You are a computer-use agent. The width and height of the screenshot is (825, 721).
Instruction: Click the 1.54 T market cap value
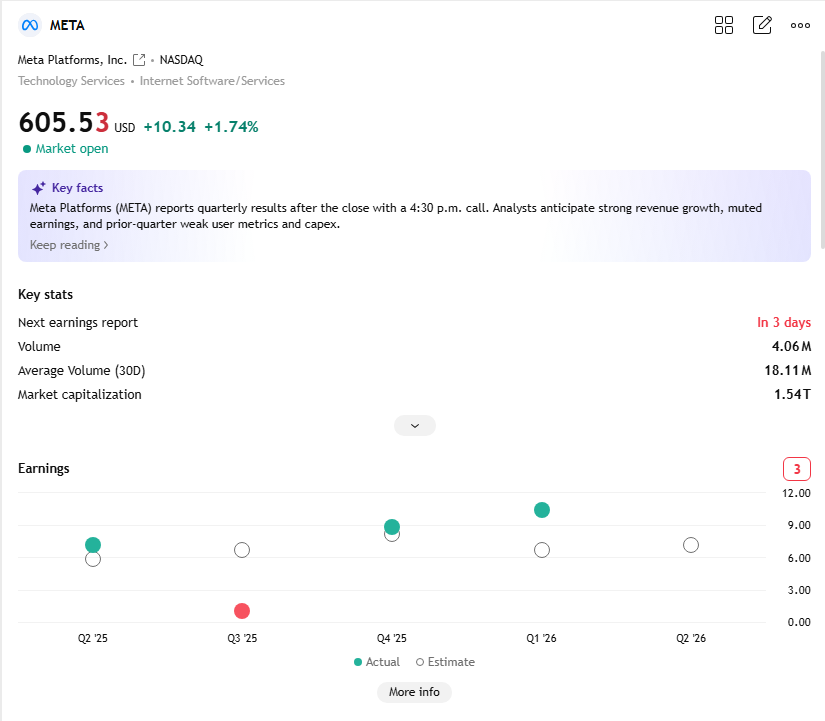(792, 395)
